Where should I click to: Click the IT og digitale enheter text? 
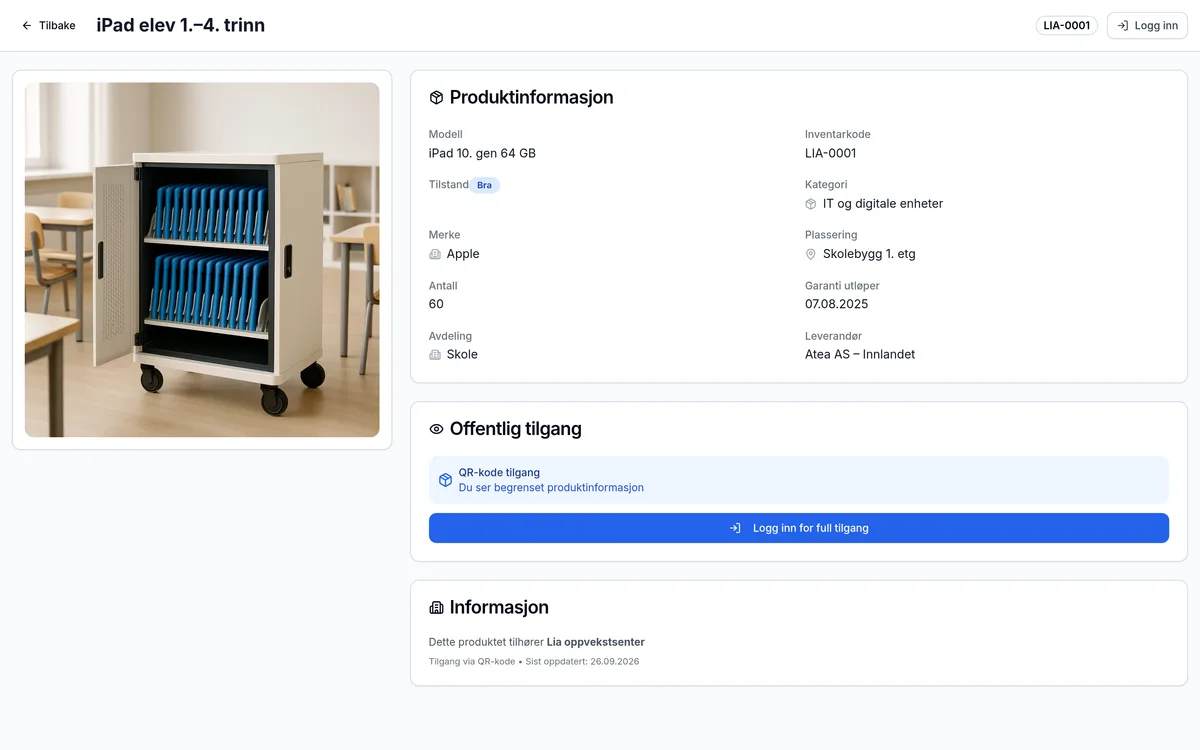(x=883, y=204)
